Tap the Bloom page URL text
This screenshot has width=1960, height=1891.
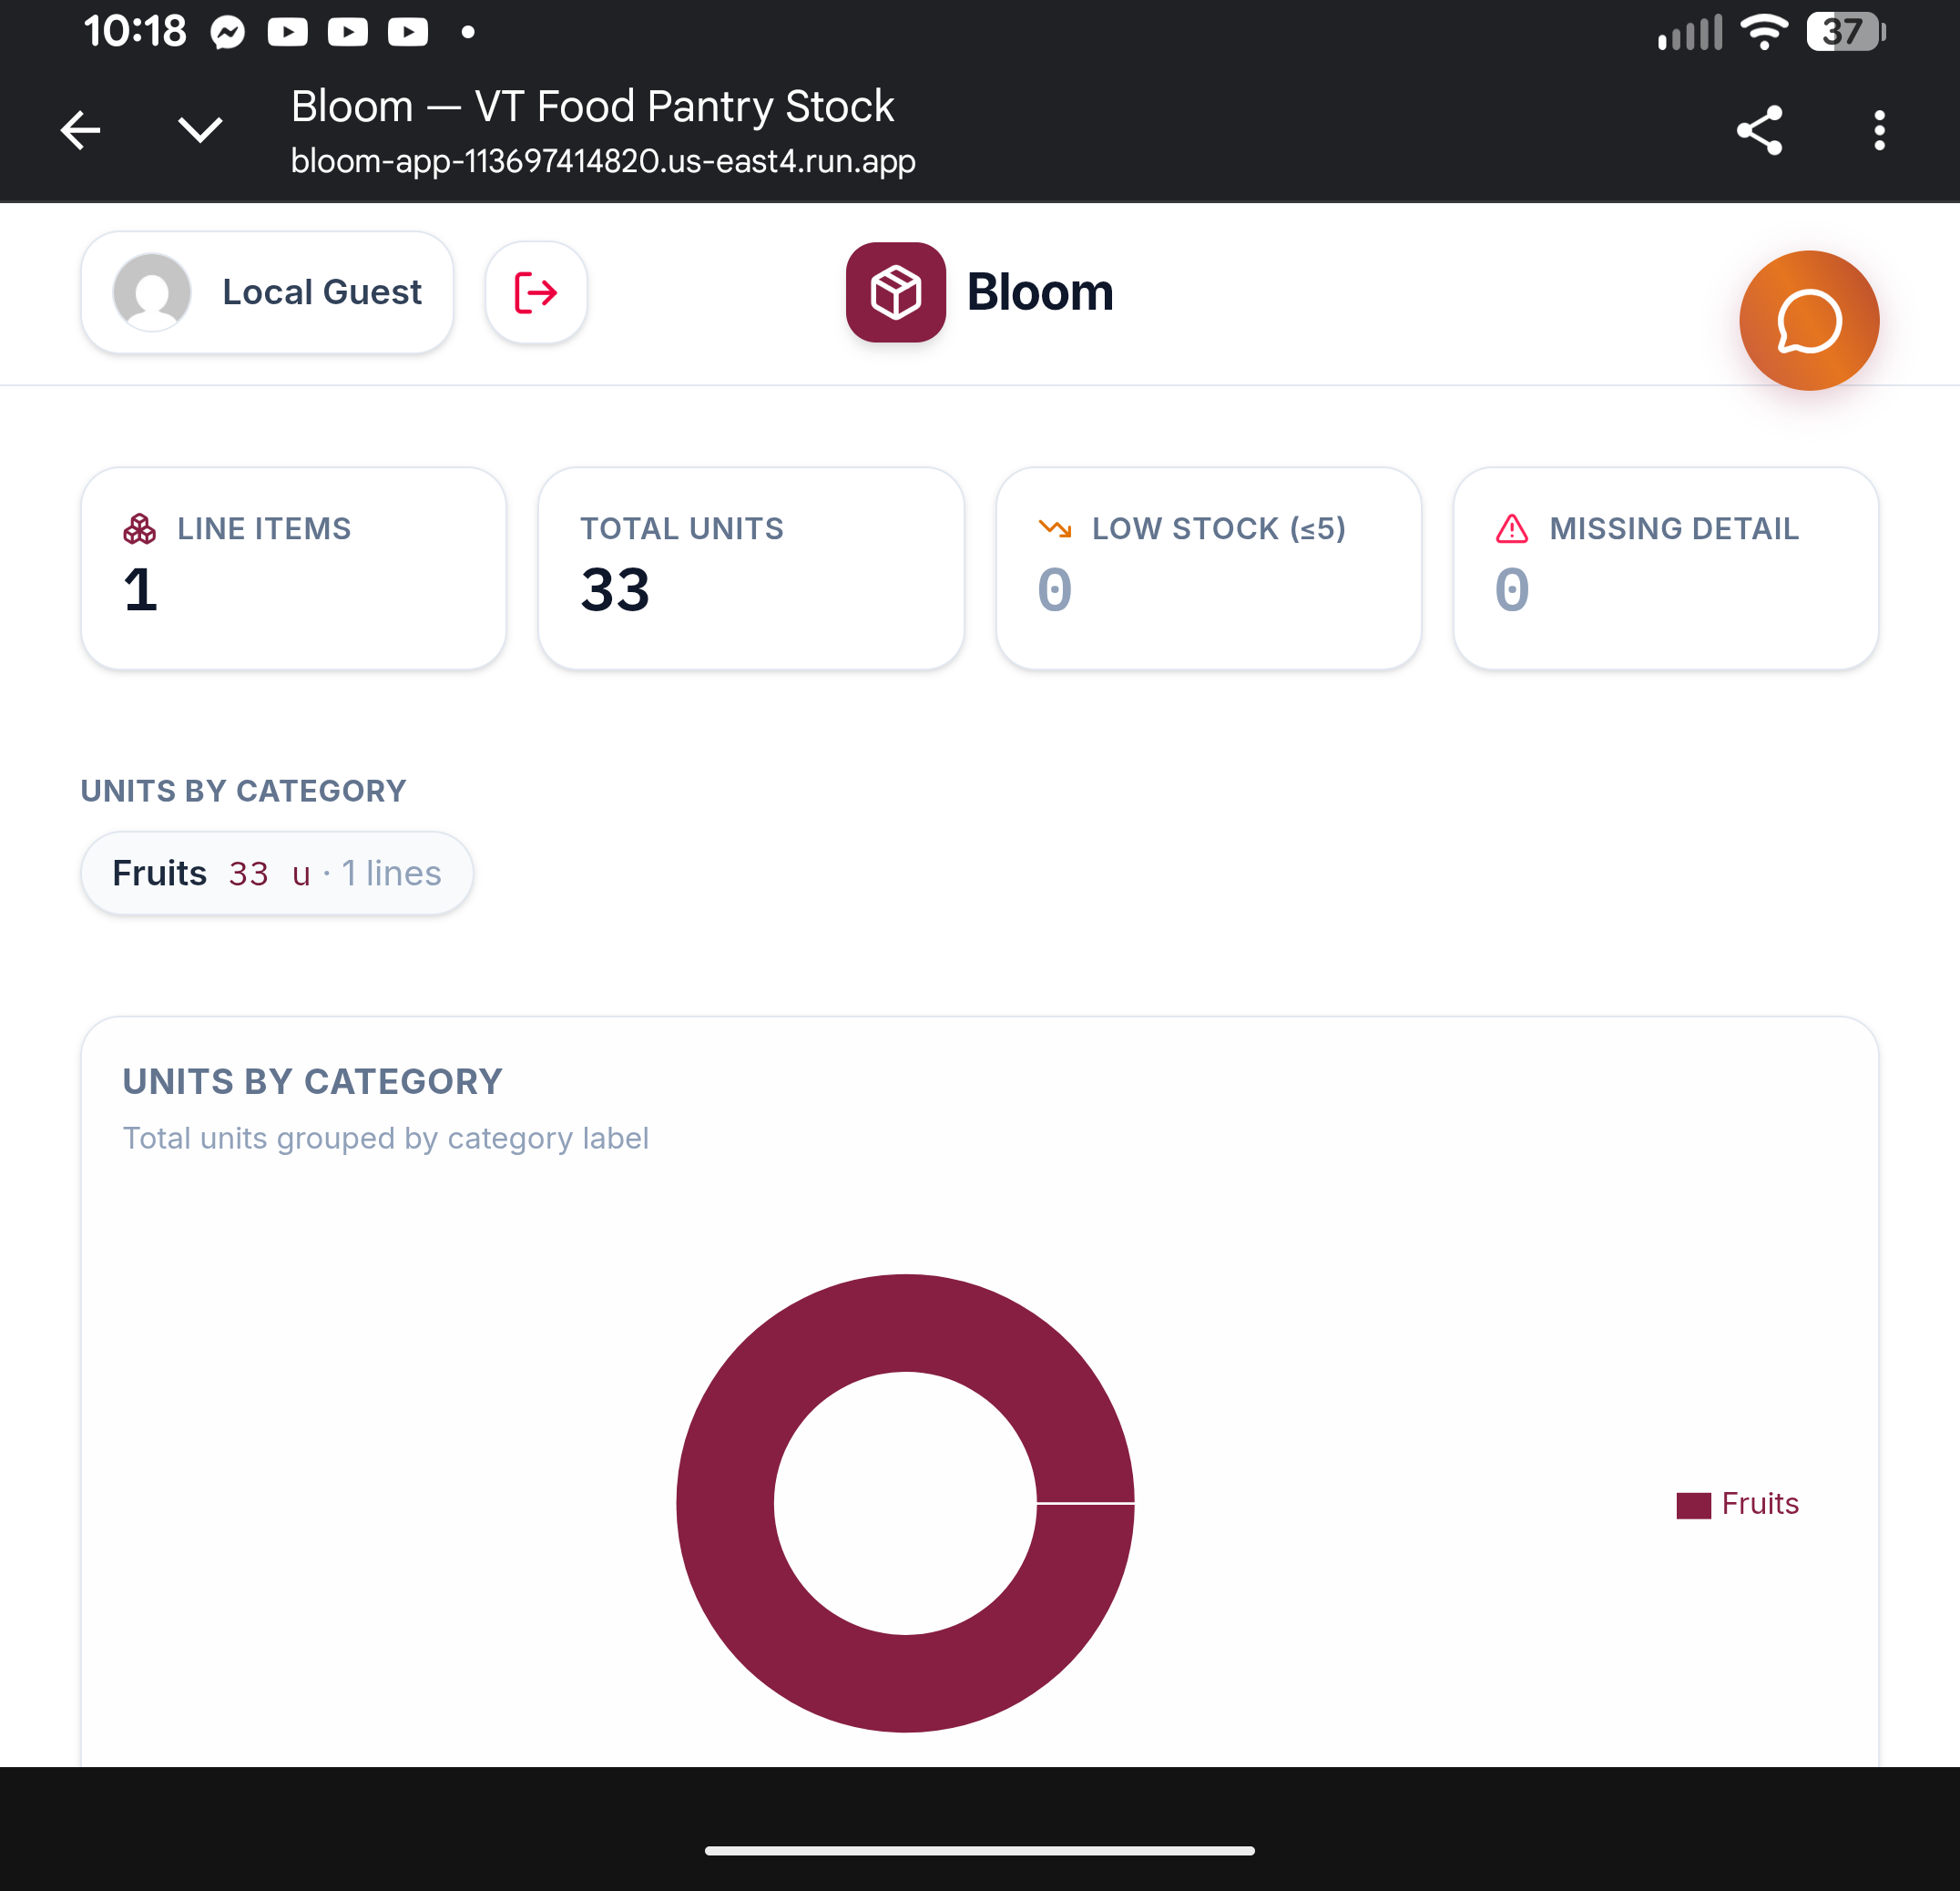coord(602,161)
